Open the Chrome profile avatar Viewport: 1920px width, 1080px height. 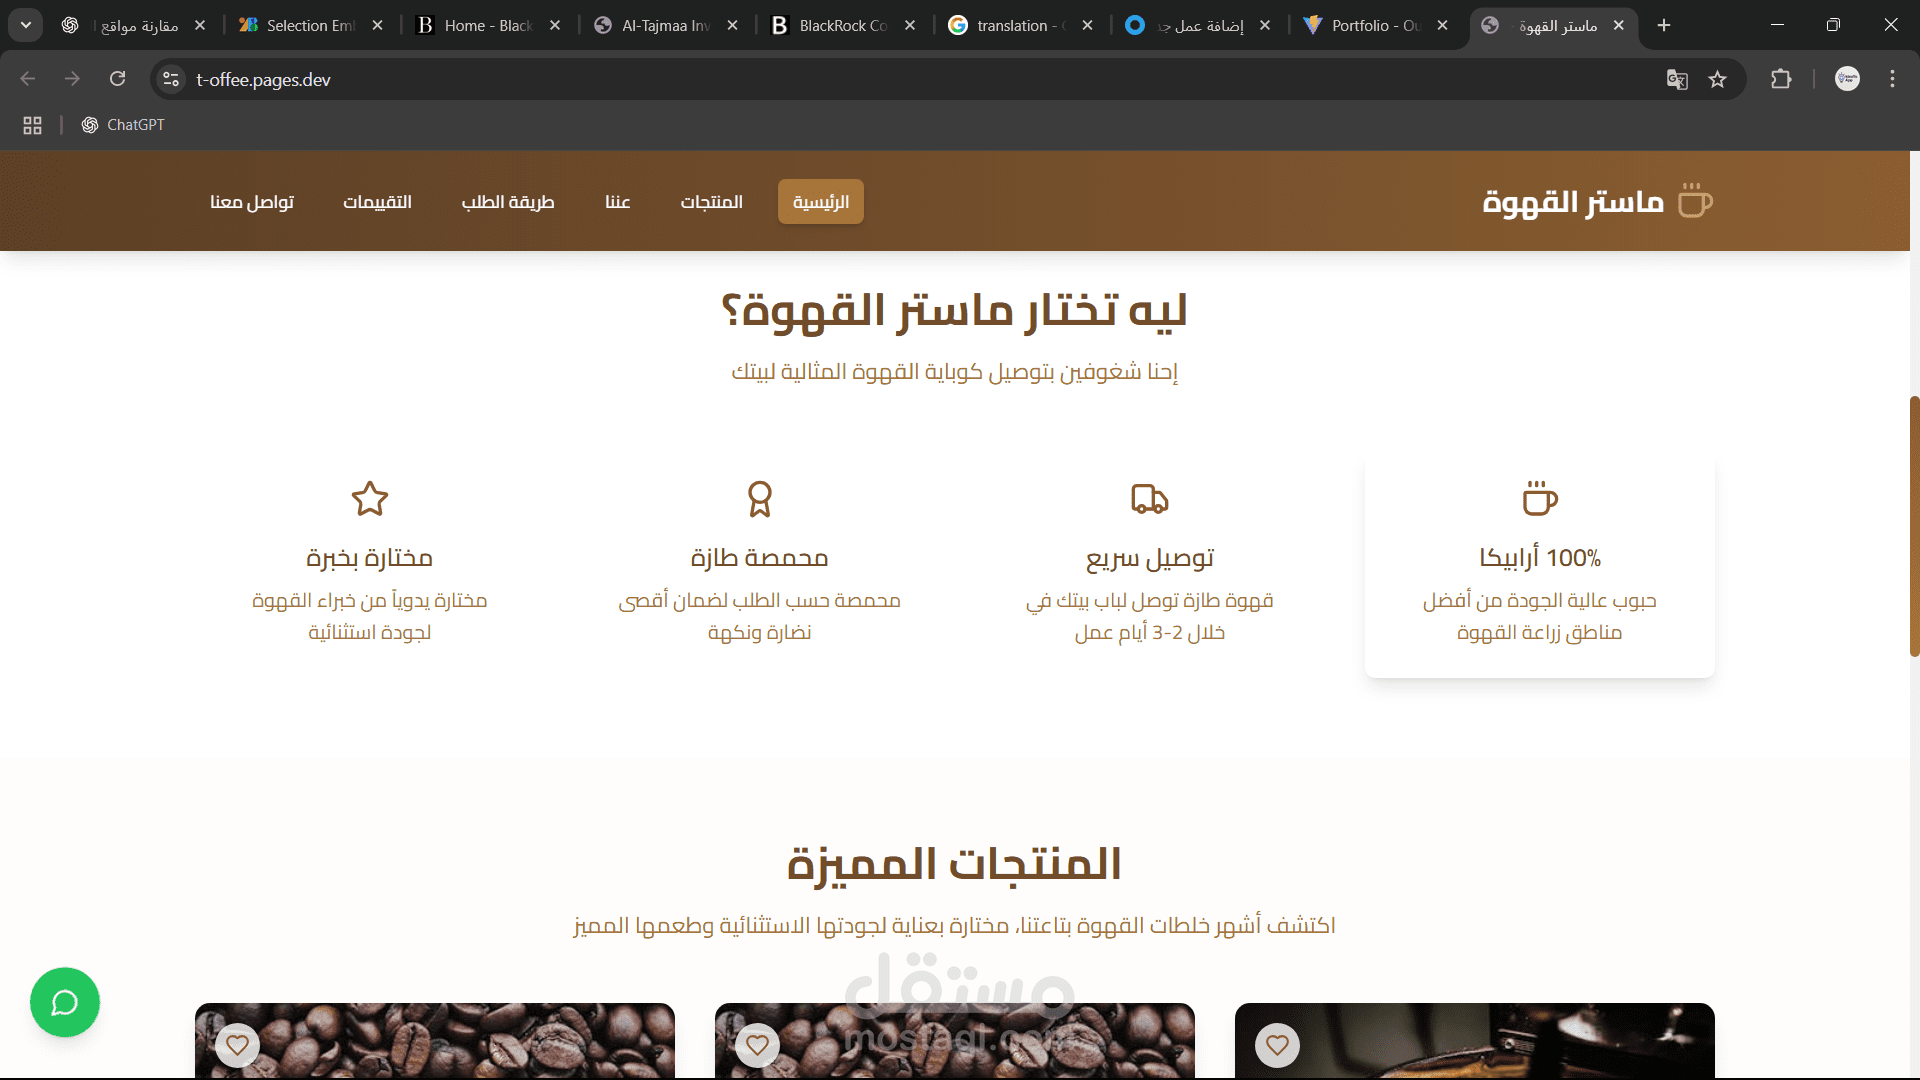1847,79
